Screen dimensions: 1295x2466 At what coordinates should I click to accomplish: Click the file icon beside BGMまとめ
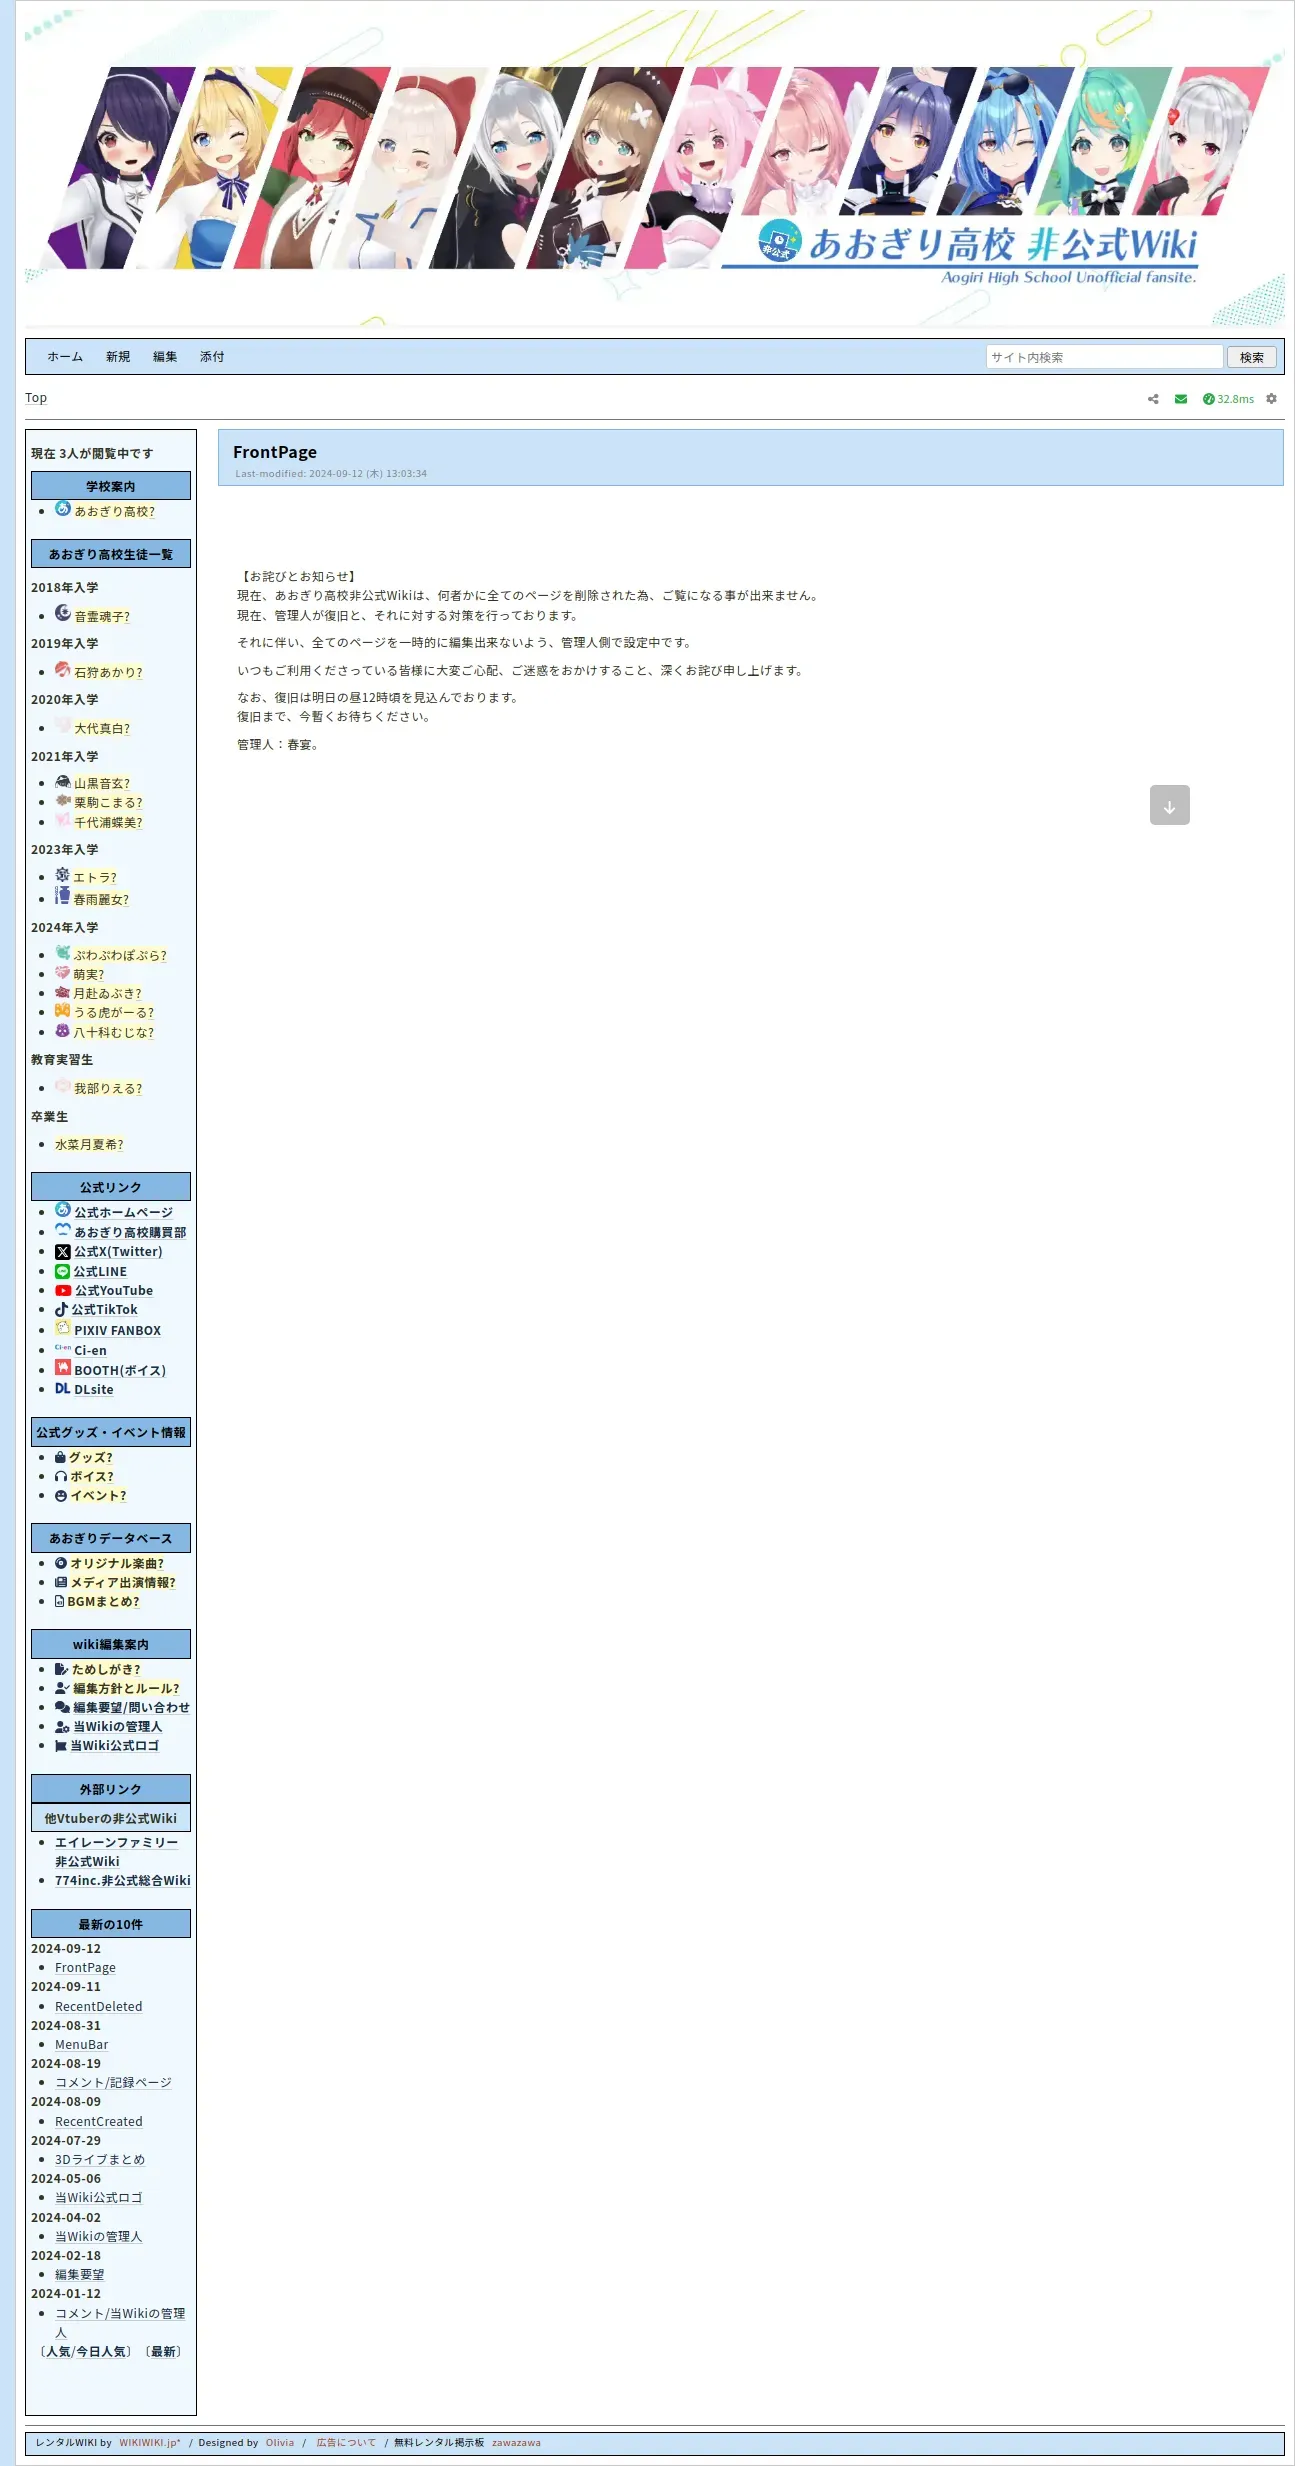[x=59, y=1602]
